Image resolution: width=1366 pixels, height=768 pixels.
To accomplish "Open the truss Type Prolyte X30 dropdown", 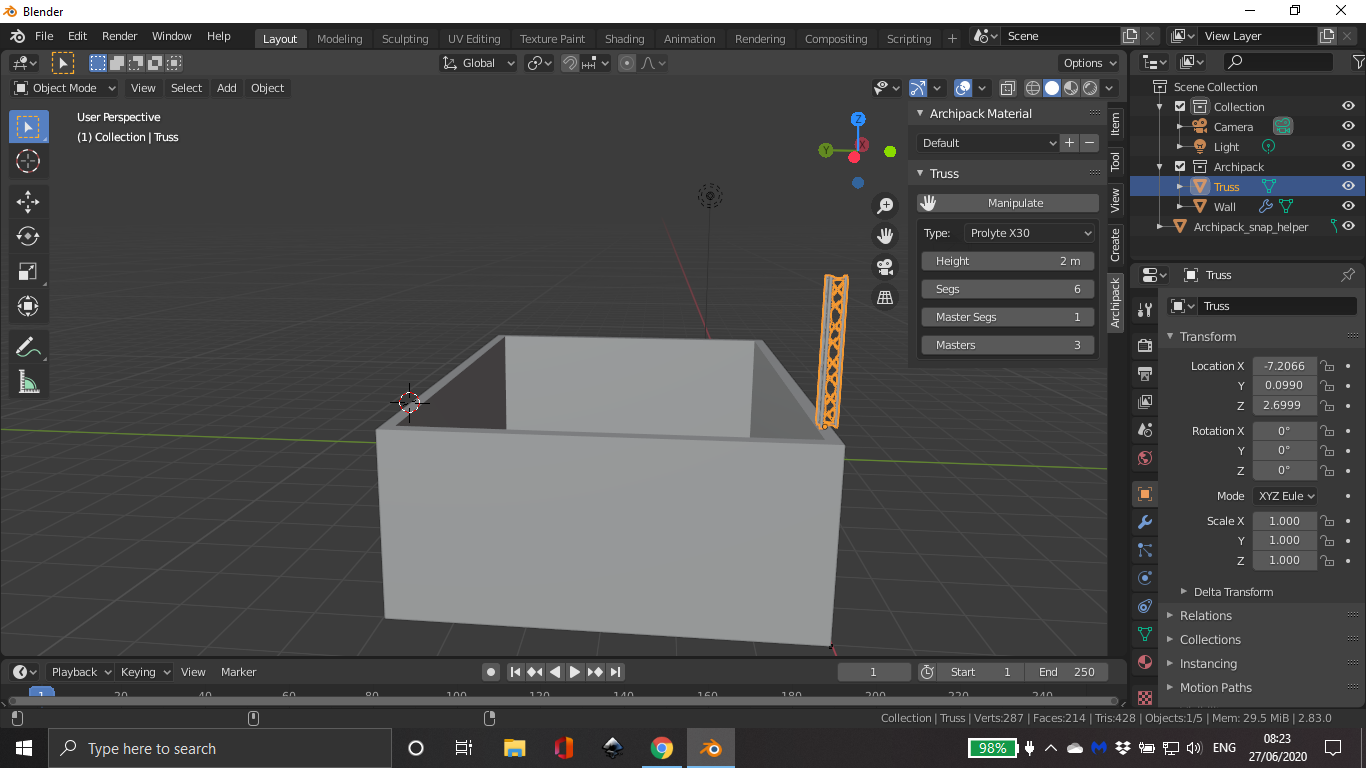I will pos(1030,233).
